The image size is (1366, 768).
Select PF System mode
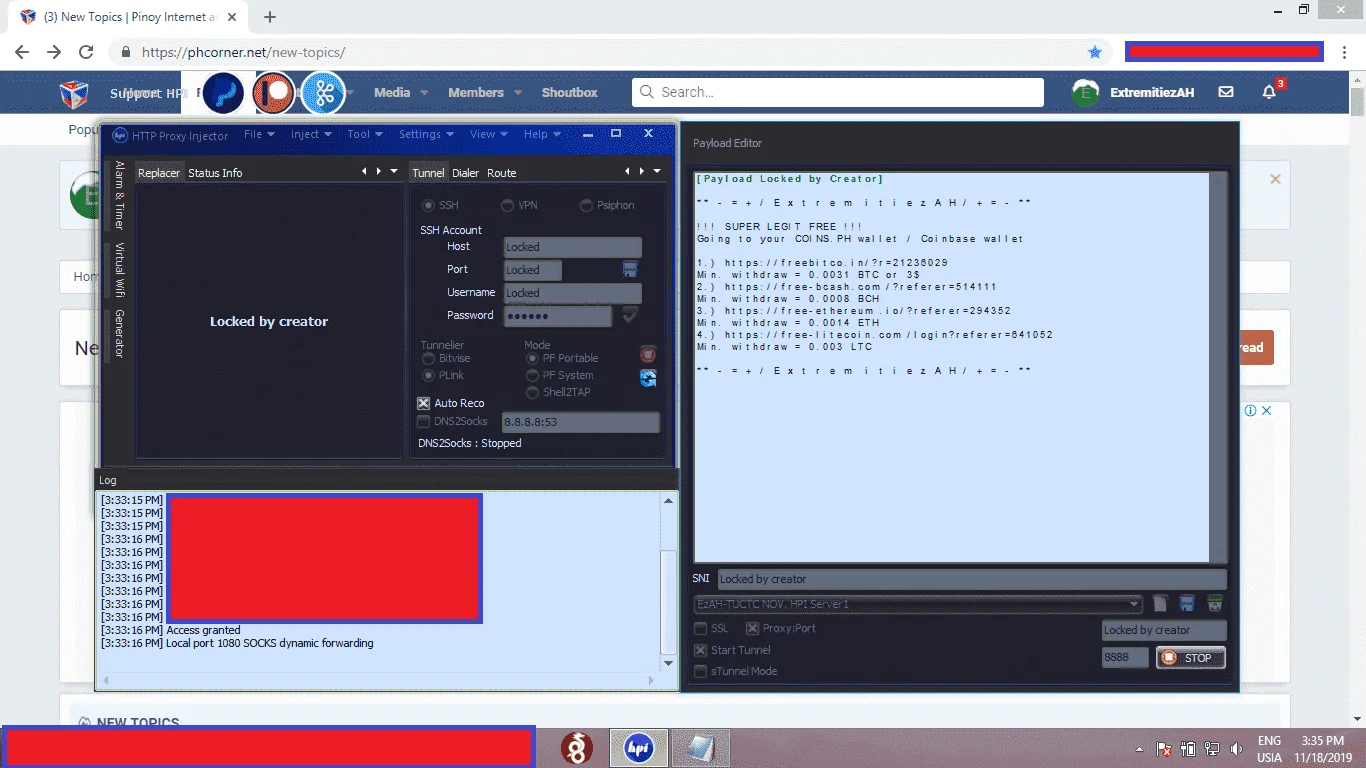533,375
